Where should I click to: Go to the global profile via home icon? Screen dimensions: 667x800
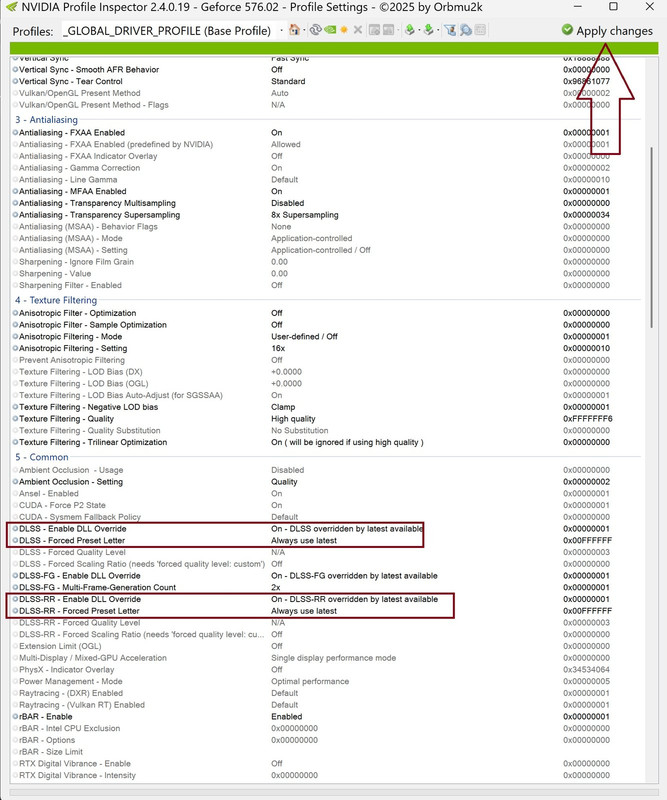tap(294, 30)
